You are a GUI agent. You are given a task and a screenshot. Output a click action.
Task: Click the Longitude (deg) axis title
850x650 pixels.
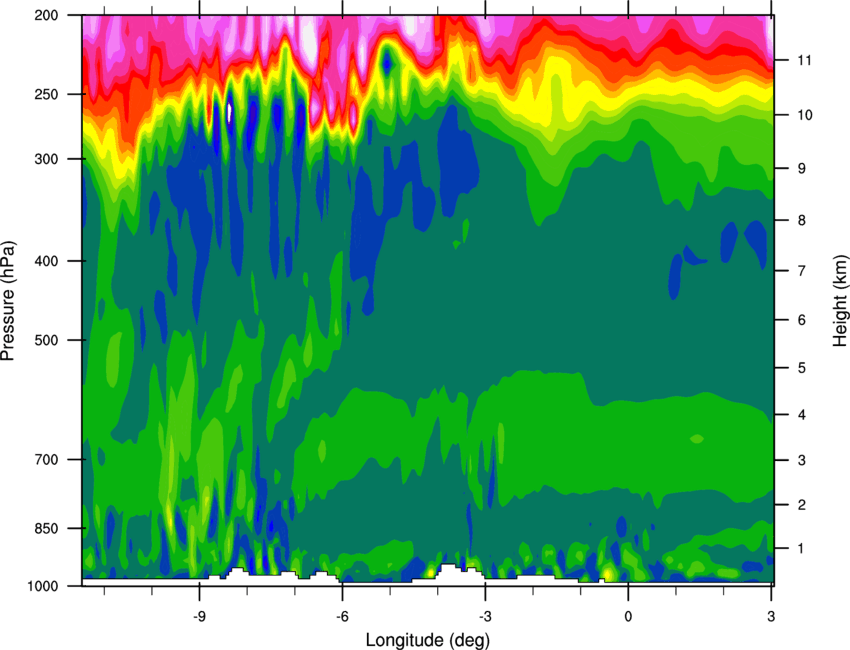(x=428, y=640)
